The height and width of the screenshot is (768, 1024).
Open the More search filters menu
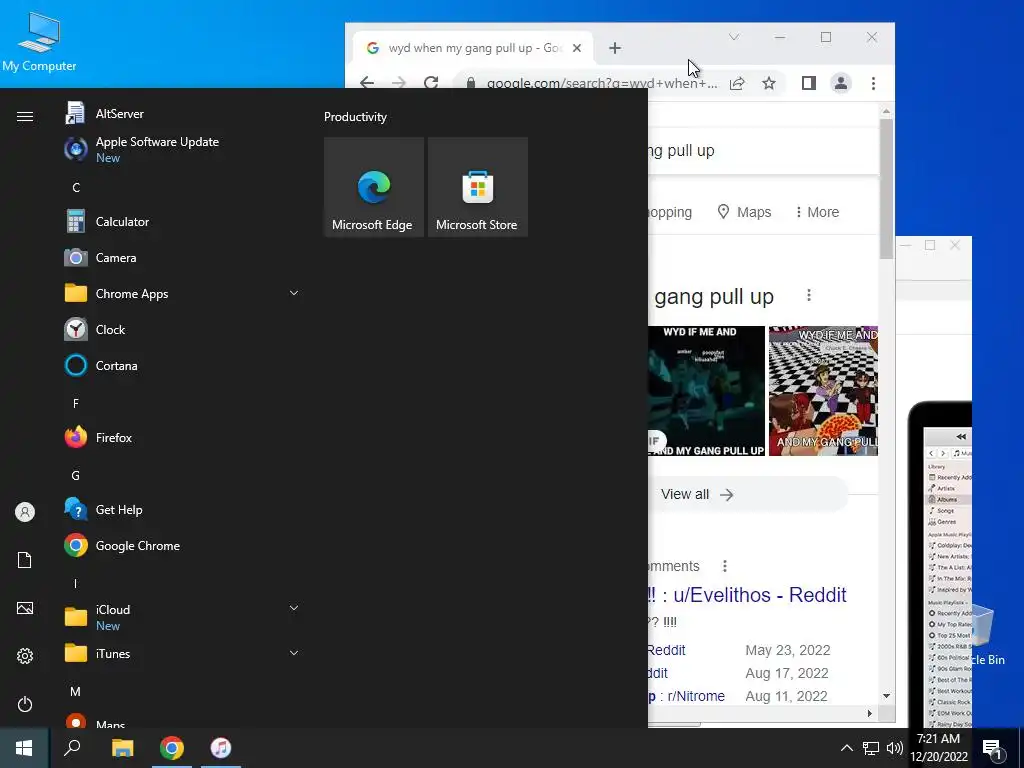pyautogui.click(x=817, y=212)
